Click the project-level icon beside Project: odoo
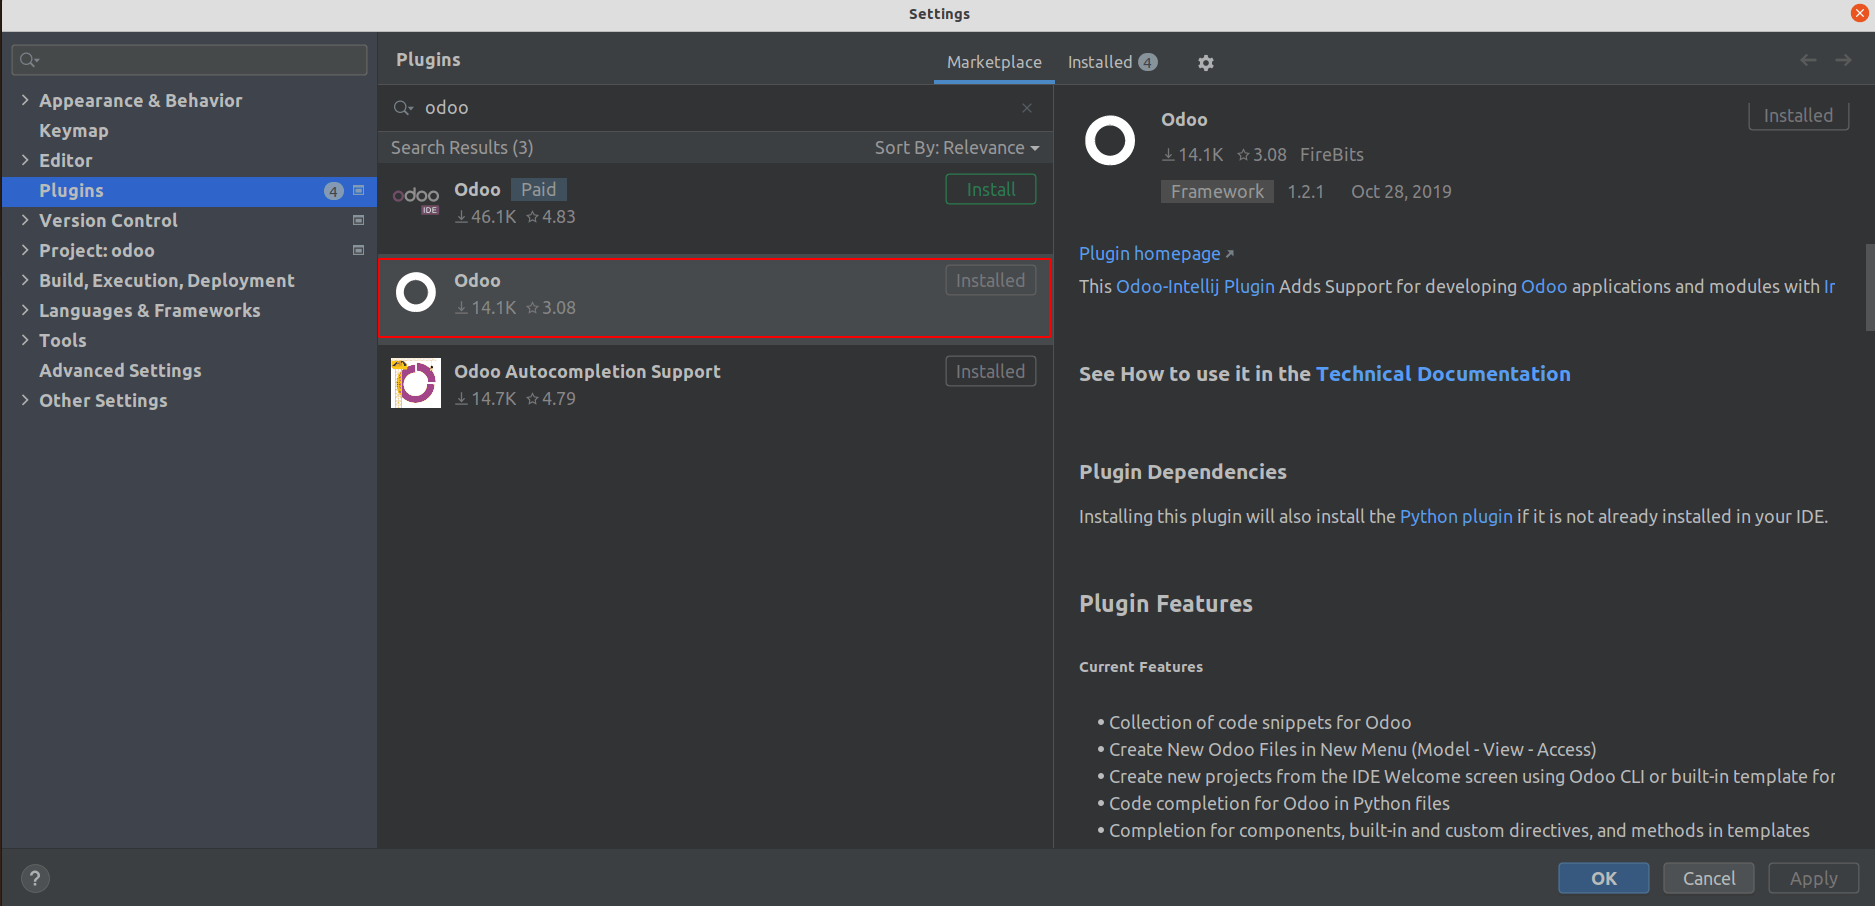 coord(359,250)
